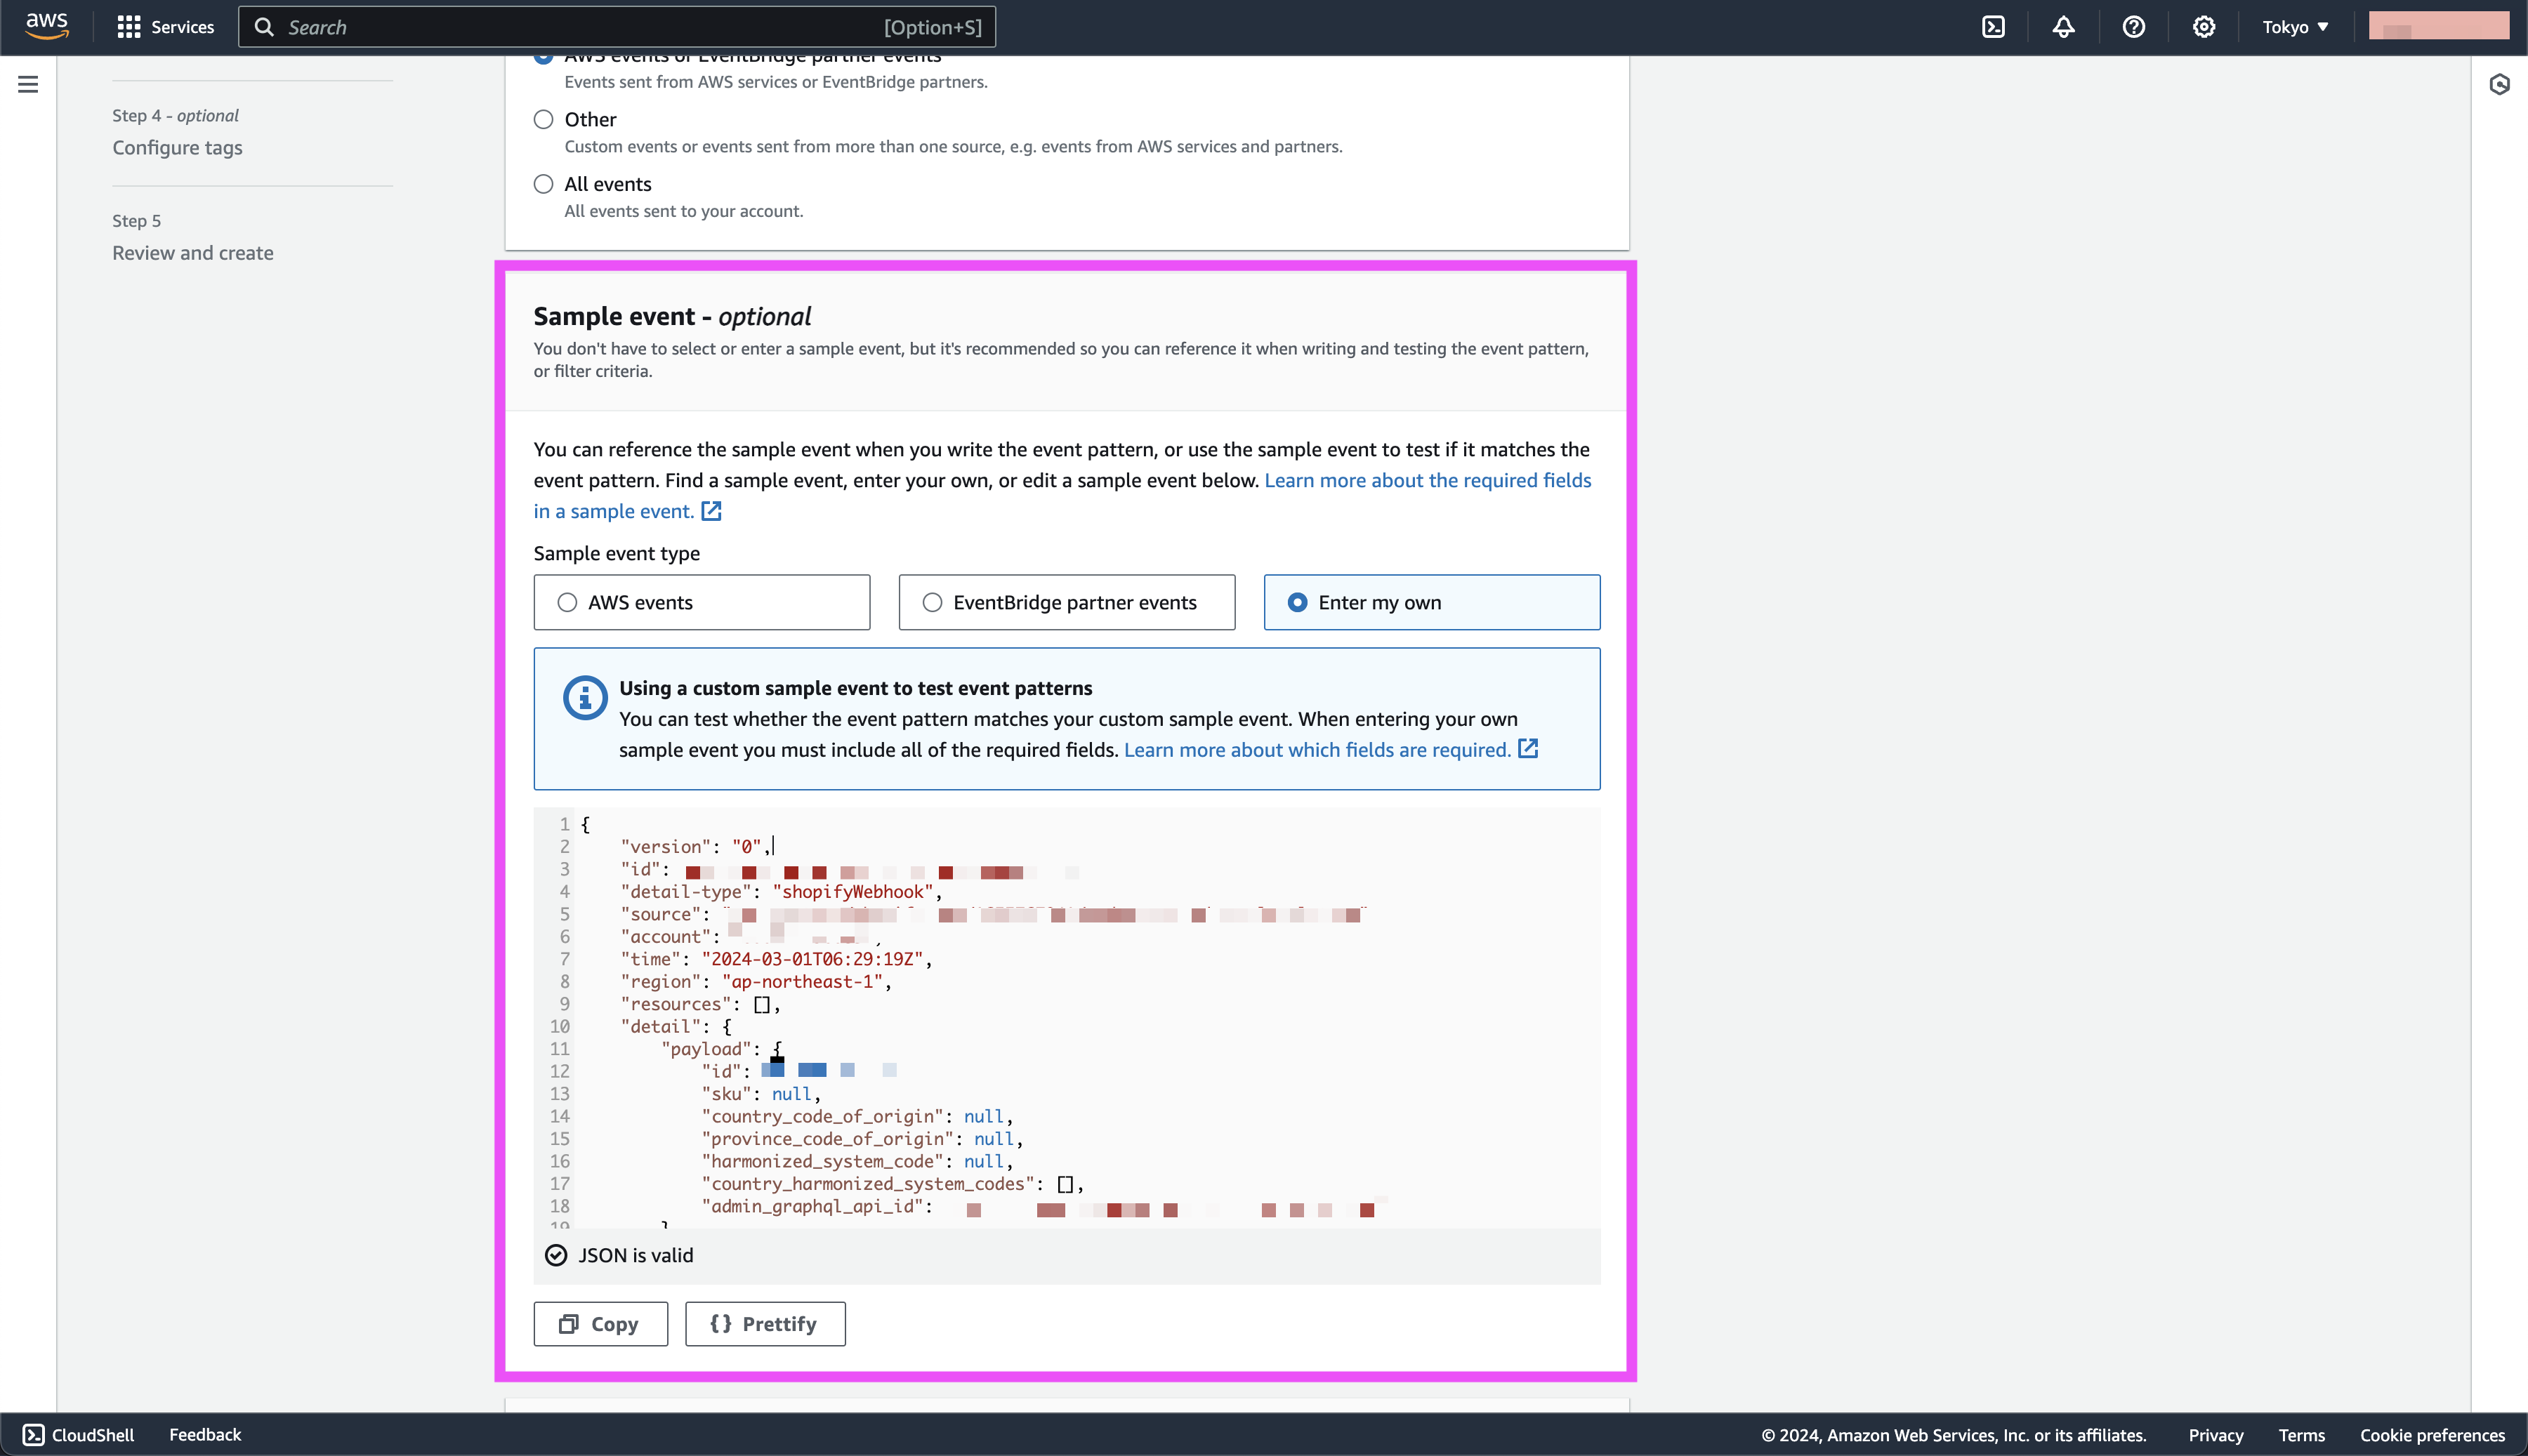Click the "resources" line in editor

pos(700,1004)
